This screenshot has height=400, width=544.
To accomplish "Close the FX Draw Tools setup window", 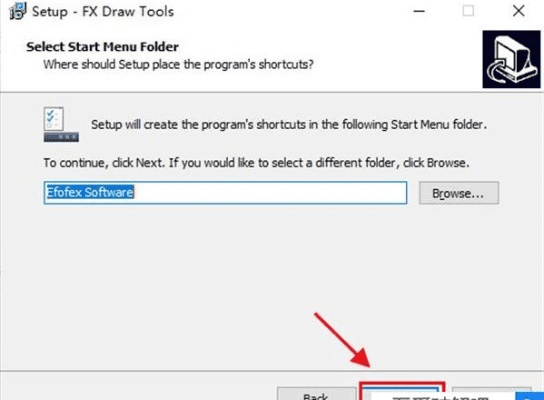I will pos(518,11).
